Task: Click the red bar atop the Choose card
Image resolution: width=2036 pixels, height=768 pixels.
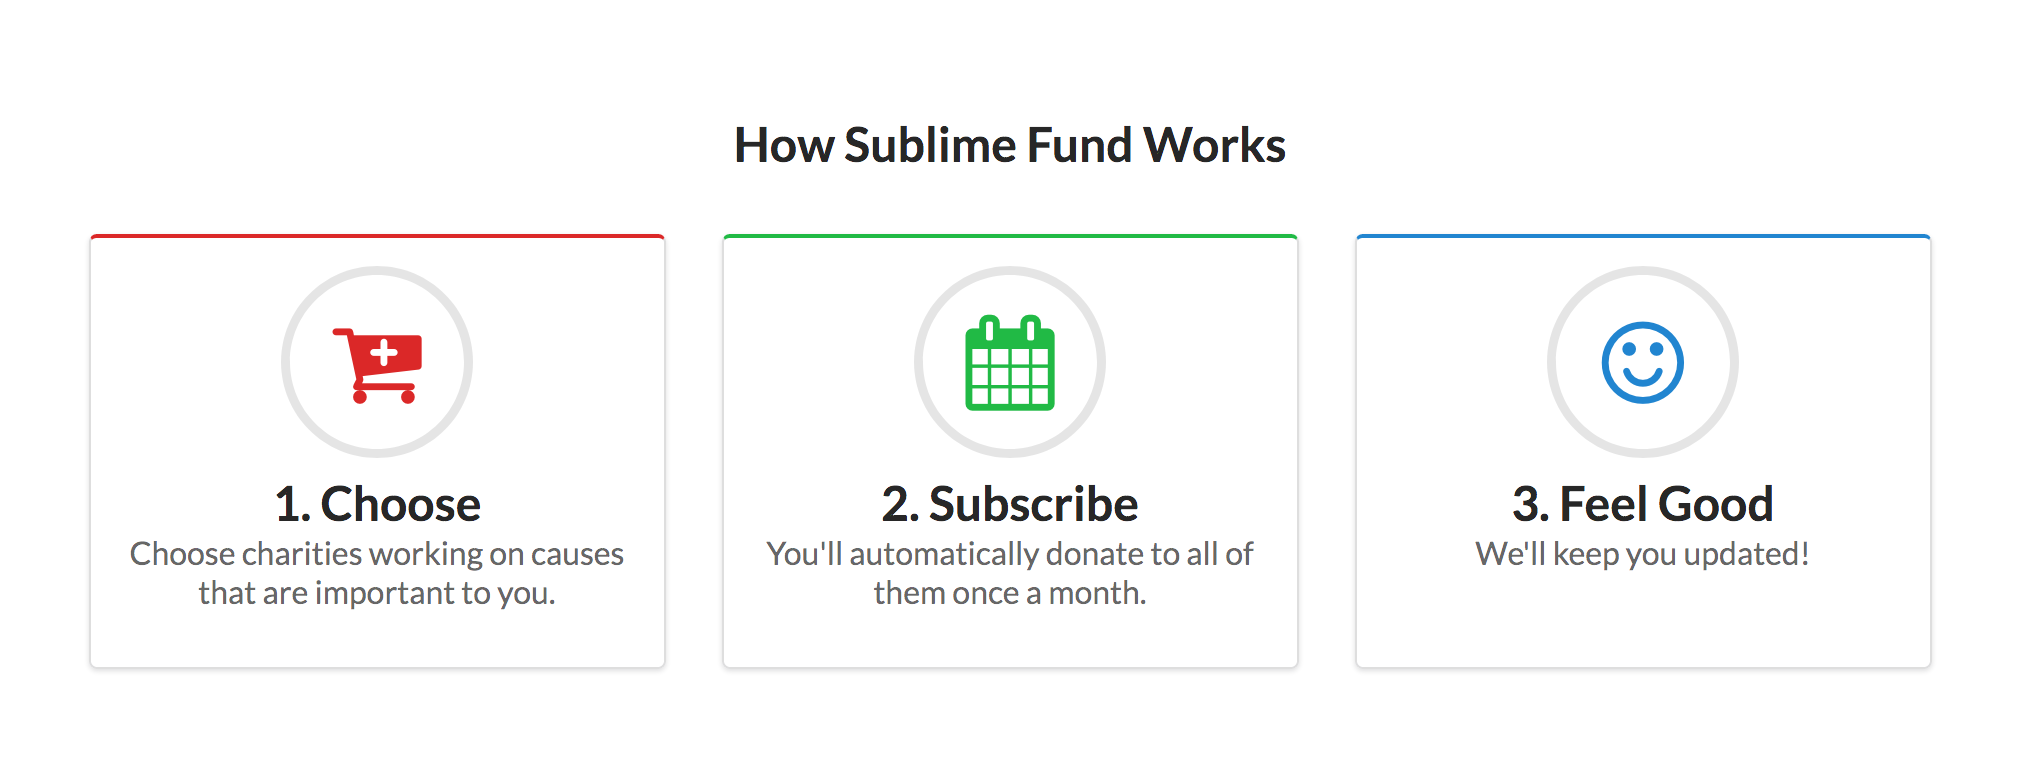Action: coord(378,236)
